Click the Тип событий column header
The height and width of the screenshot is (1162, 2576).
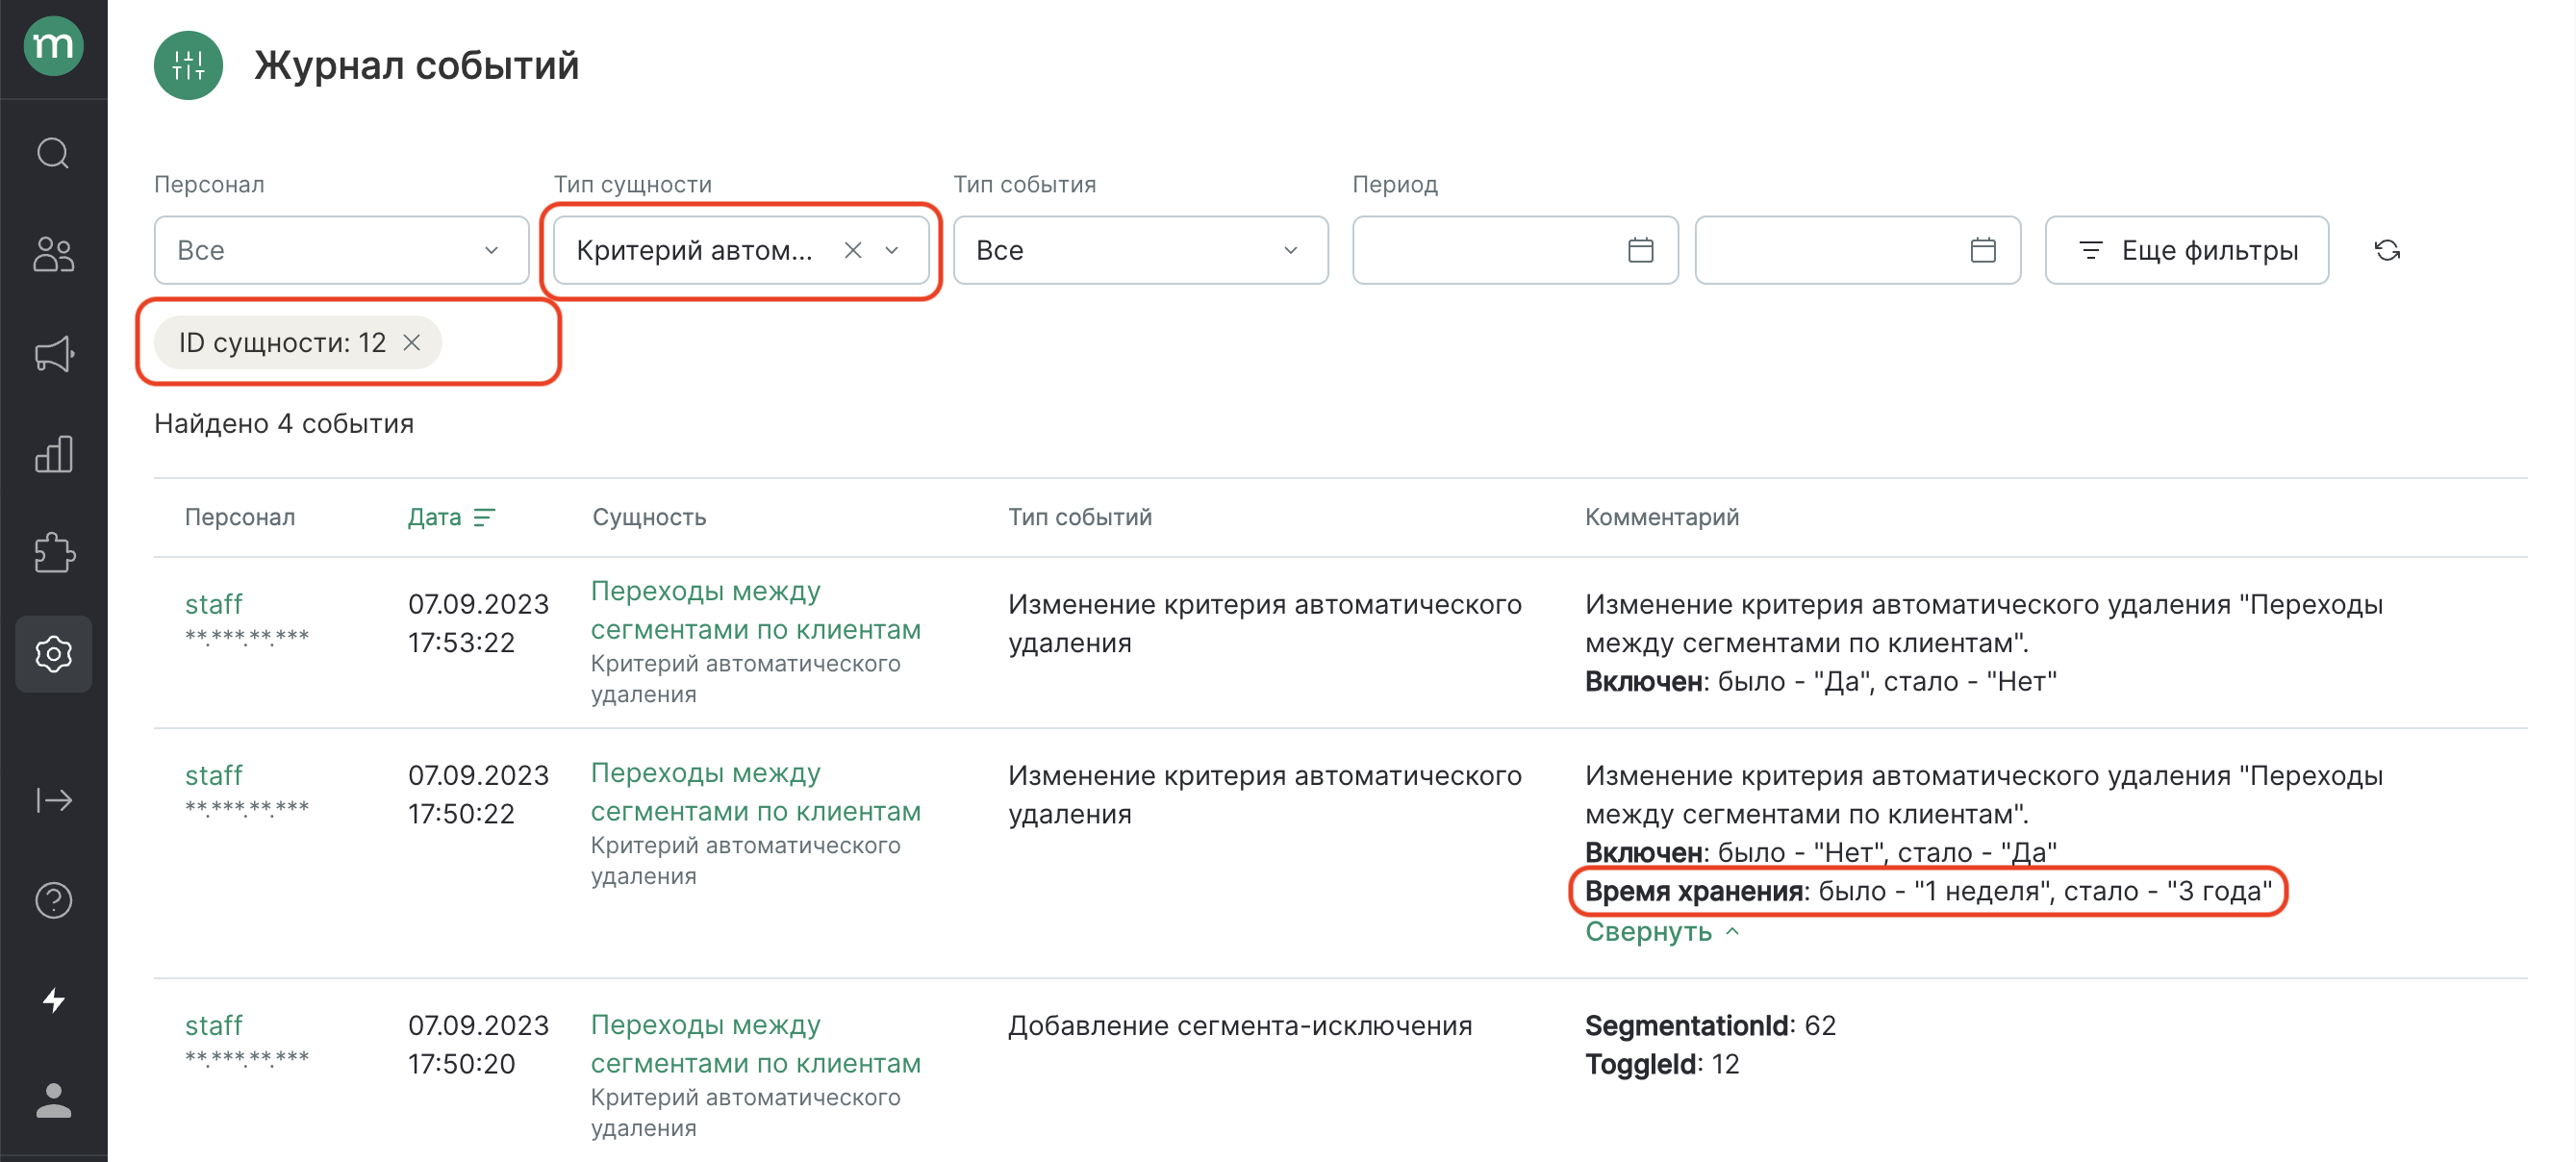(1080, 517)
